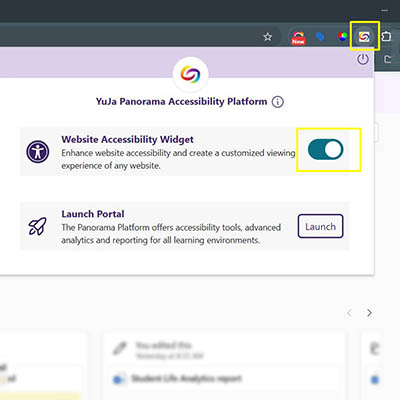Open the YuJa Panorama extension icon
This screenshot has height=400, width=400.
click(x=364, y=37)
